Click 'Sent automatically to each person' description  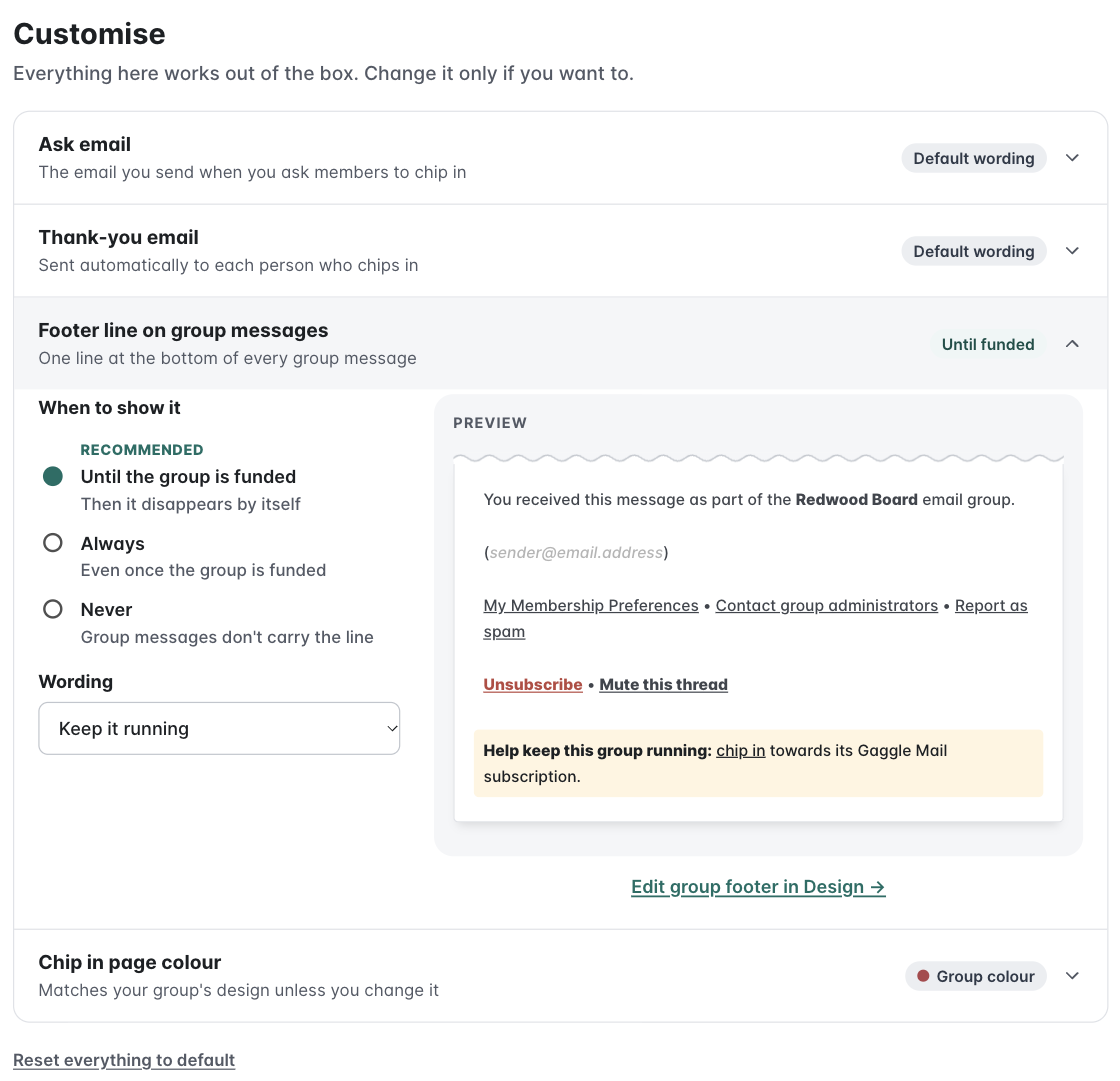pyautogui.click(x=229, y=265)
